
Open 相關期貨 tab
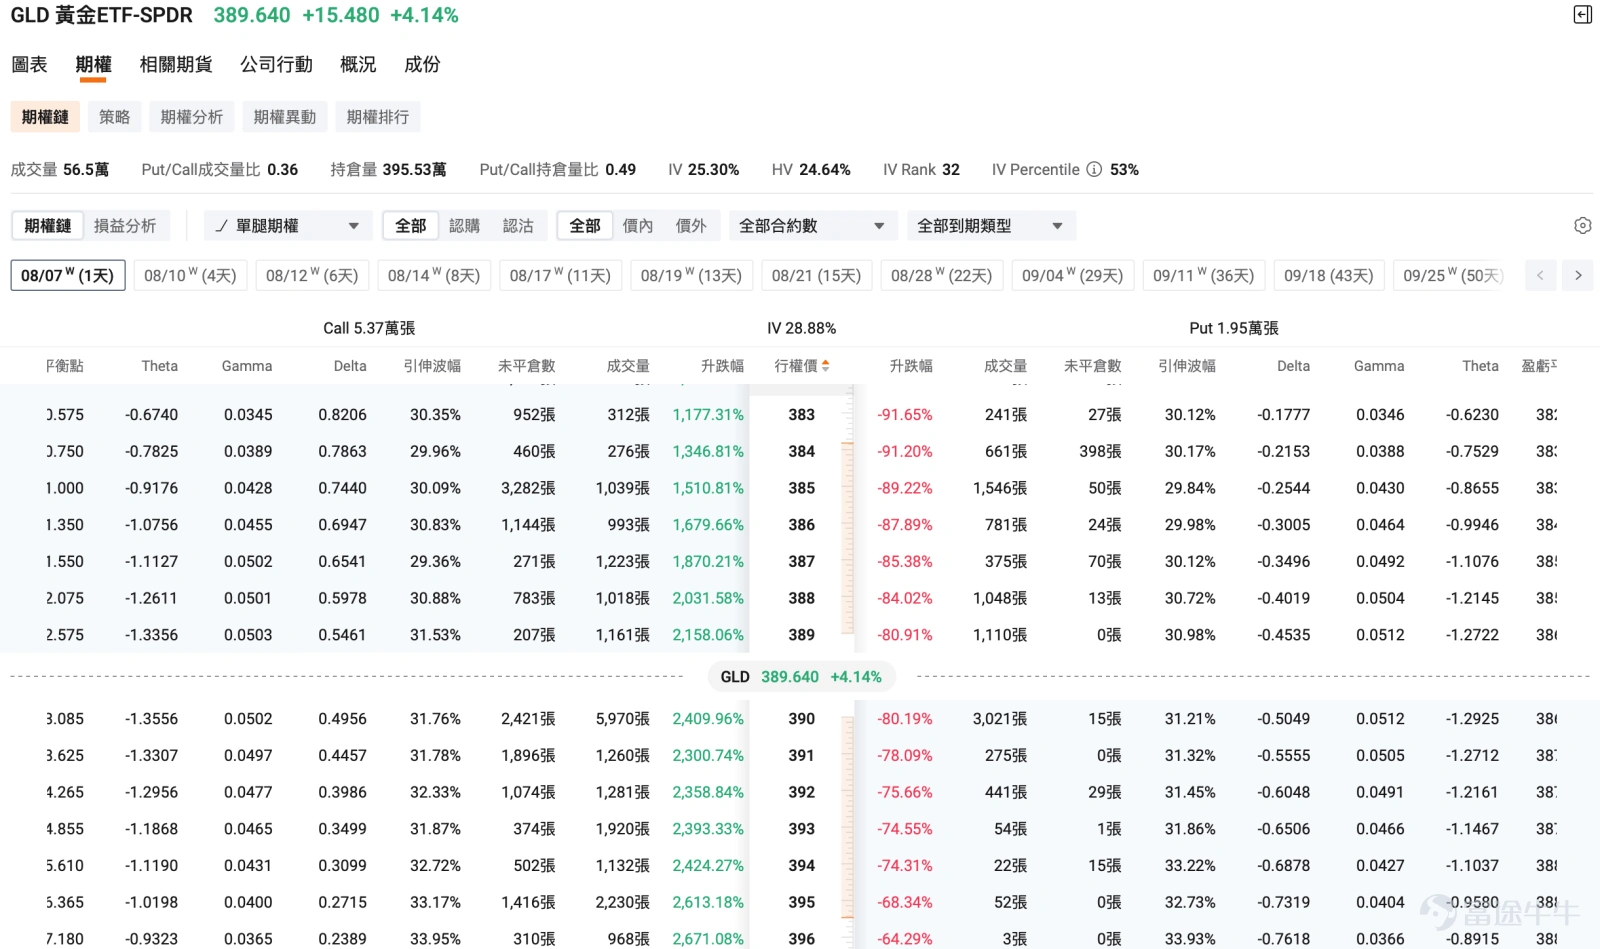176,65
